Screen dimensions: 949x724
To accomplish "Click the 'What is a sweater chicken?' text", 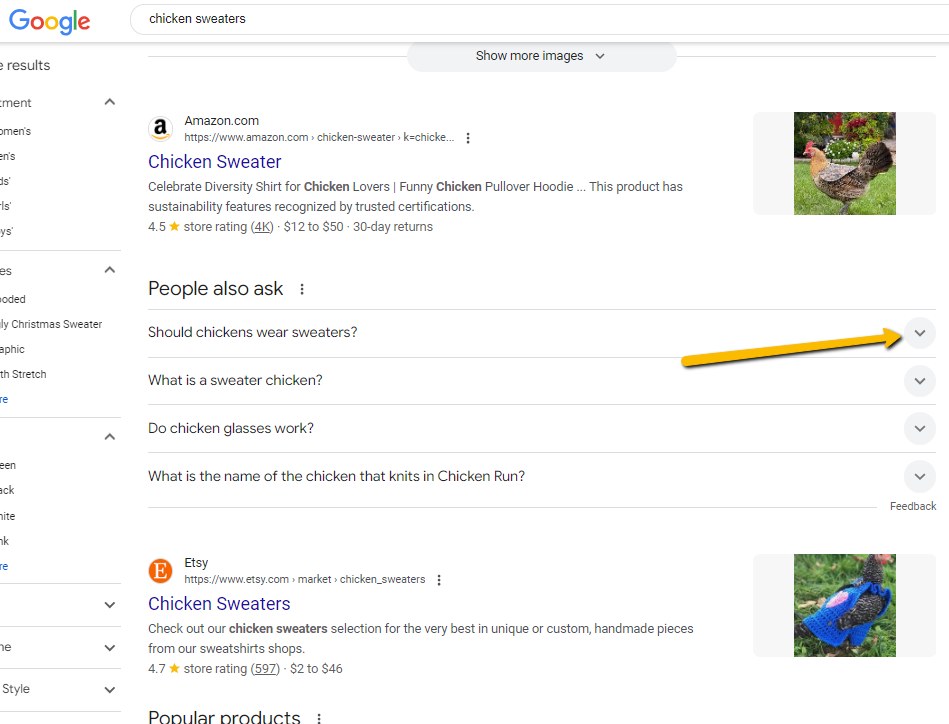I will (235, 380).
